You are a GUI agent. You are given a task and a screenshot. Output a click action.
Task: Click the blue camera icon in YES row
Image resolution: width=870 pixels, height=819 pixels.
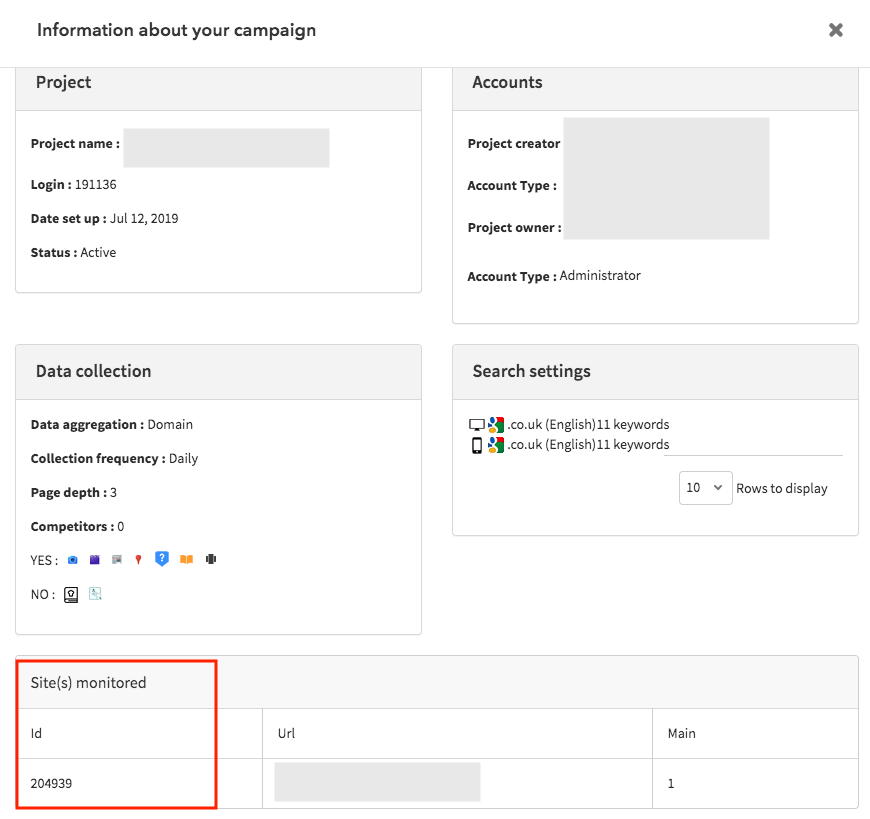73,560
